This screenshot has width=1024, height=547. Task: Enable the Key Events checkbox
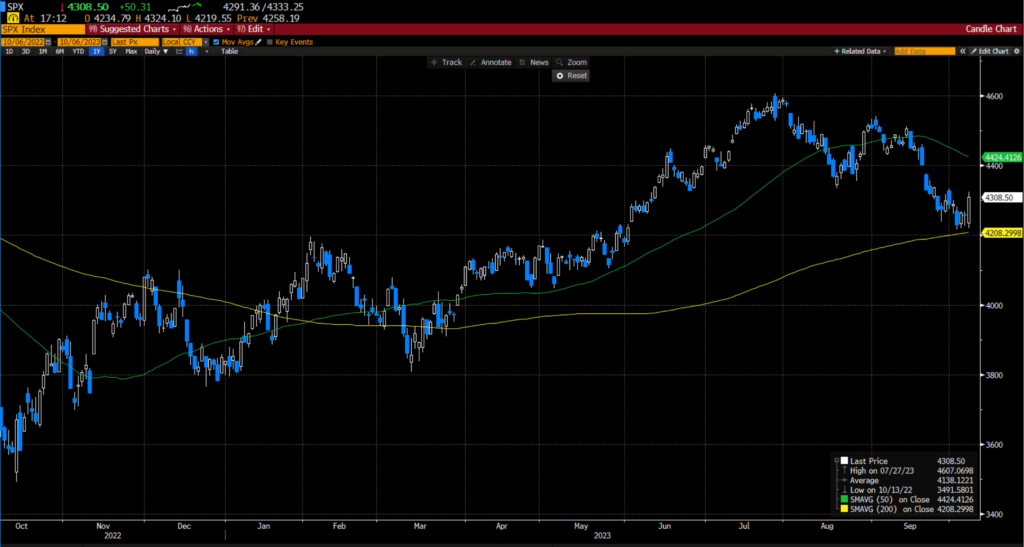click(x=270, y=41)
